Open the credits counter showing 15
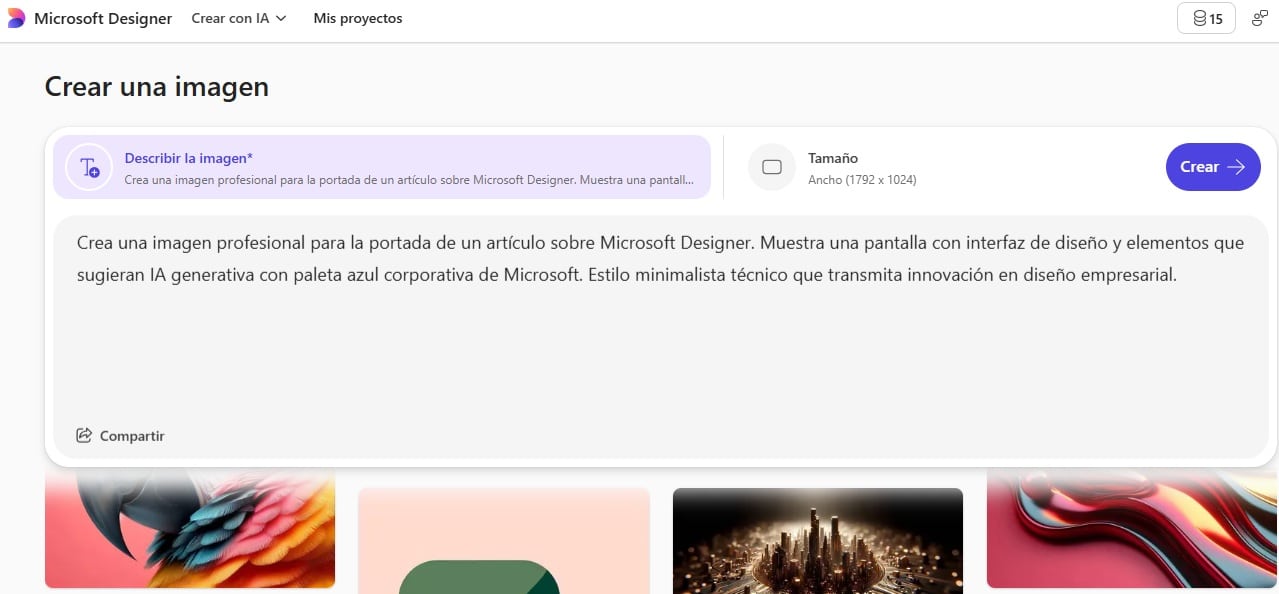This screenshot has height=594, width=1279. click(1207, 18)
